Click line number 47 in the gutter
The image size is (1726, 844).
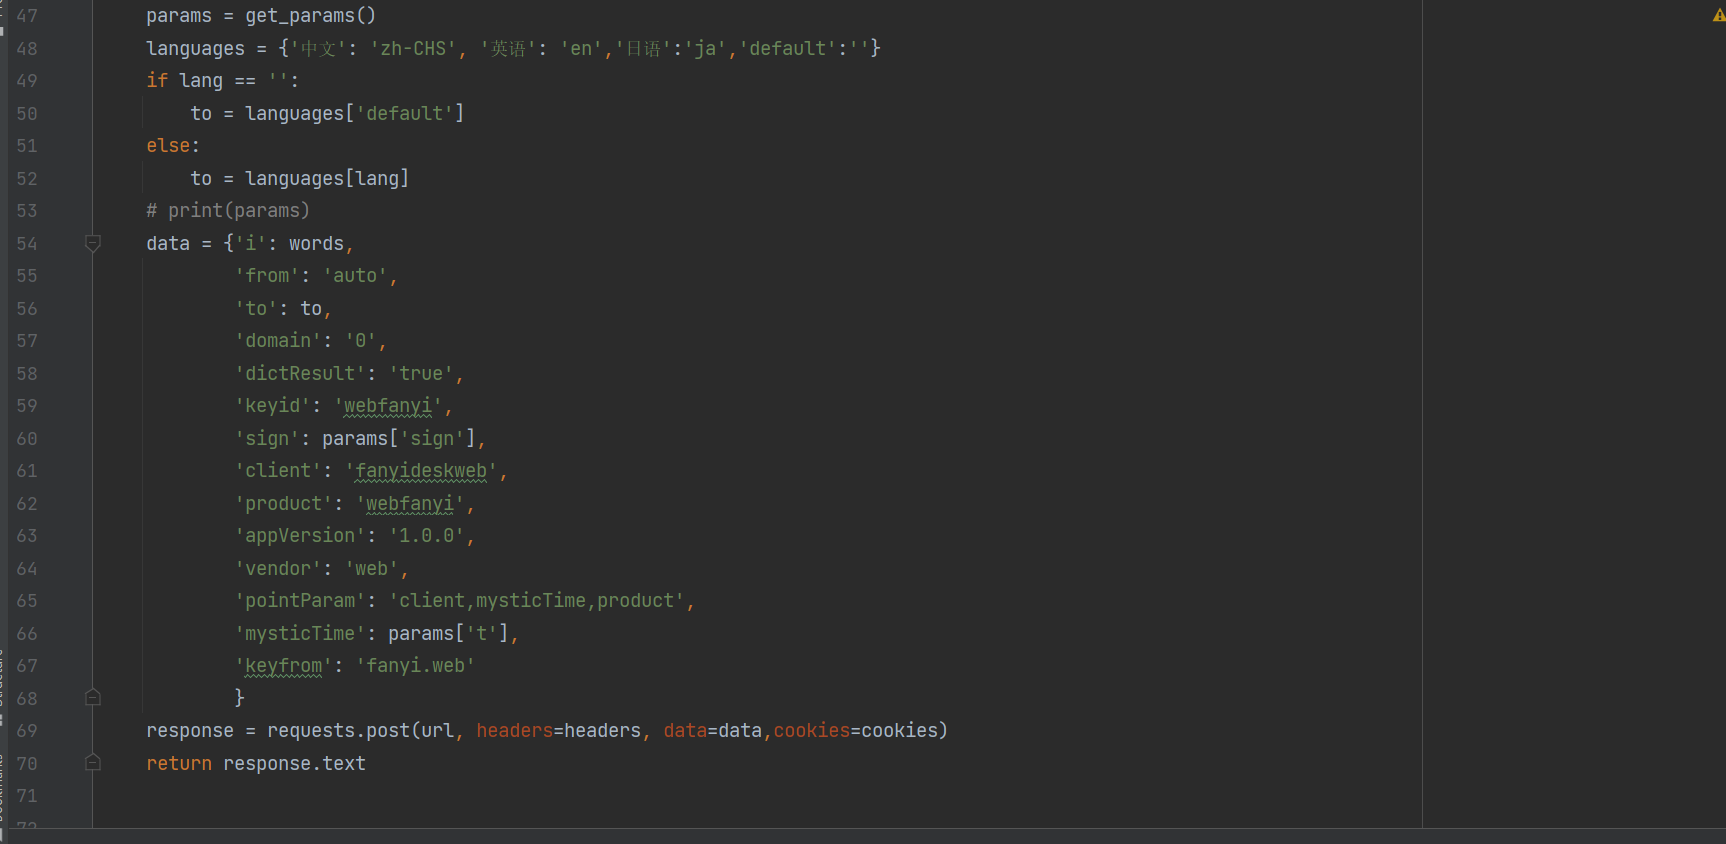pyautogui.click(x=27, y=16)
